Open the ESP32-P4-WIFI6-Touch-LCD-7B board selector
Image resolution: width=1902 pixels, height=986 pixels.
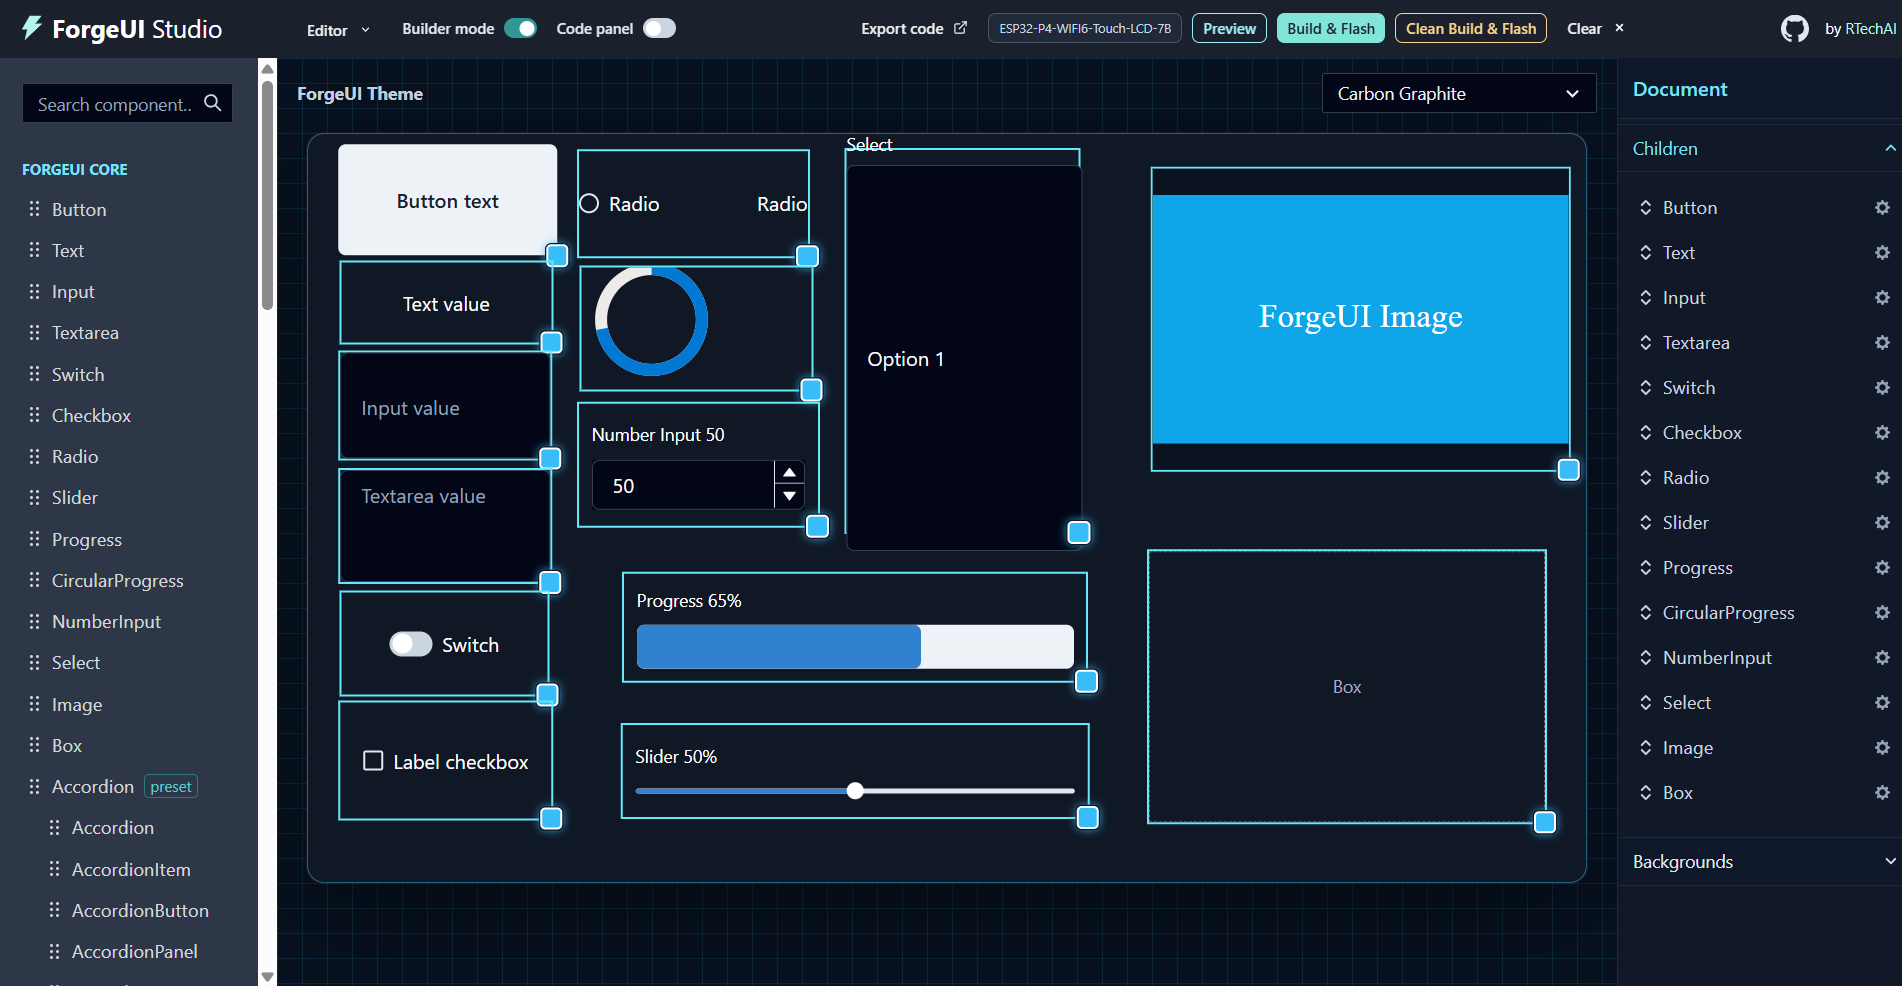point(1085,28)
